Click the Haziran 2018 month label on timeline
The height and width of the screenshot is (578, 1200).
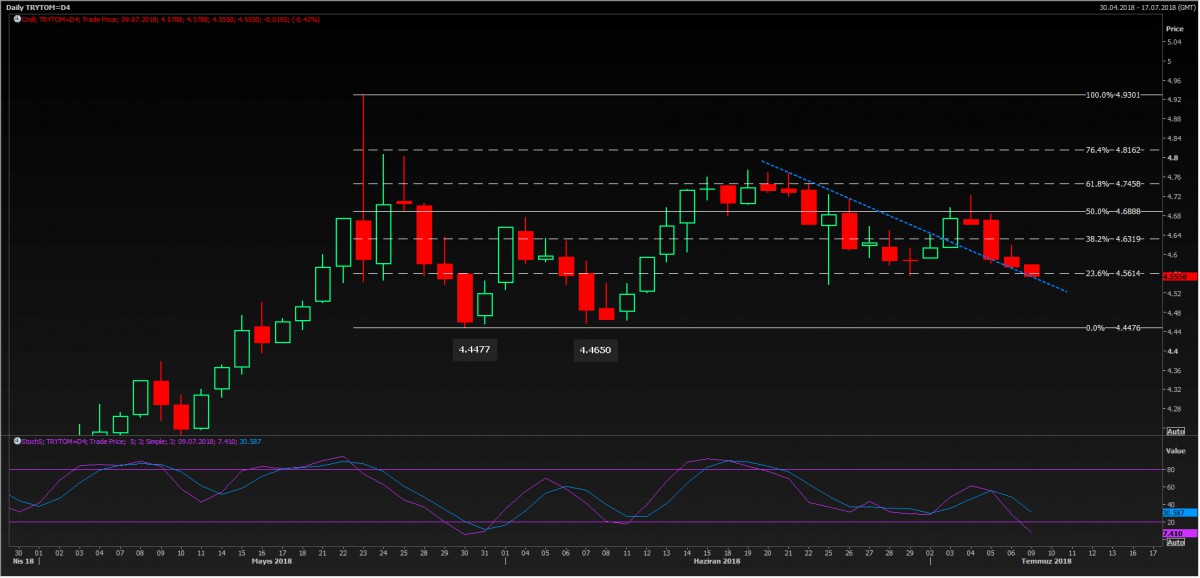[x=717, y=563]
